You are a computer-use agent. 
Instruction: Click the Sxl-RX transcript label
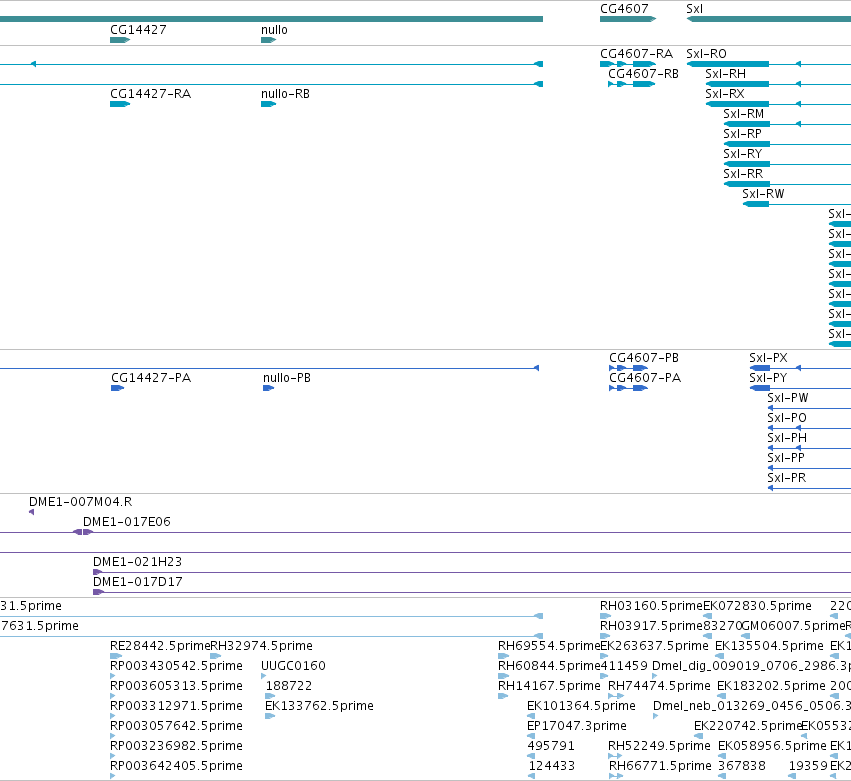(725, 94)
